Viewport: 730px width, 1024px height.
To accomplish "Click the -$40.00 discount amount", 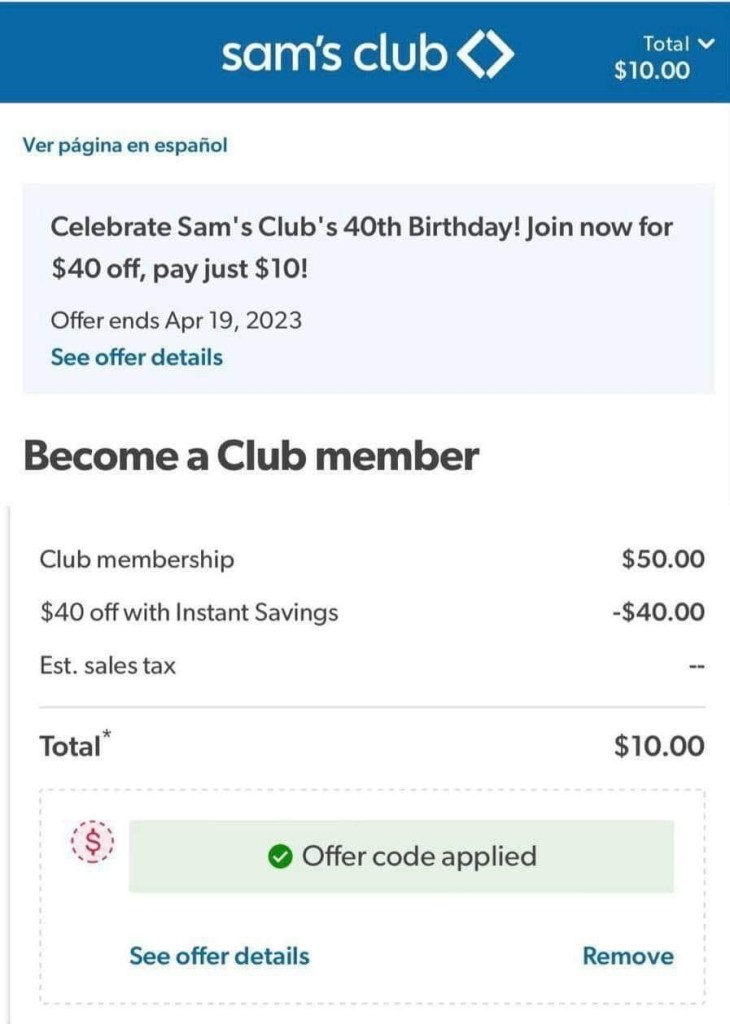I will [x=658, y=612].
